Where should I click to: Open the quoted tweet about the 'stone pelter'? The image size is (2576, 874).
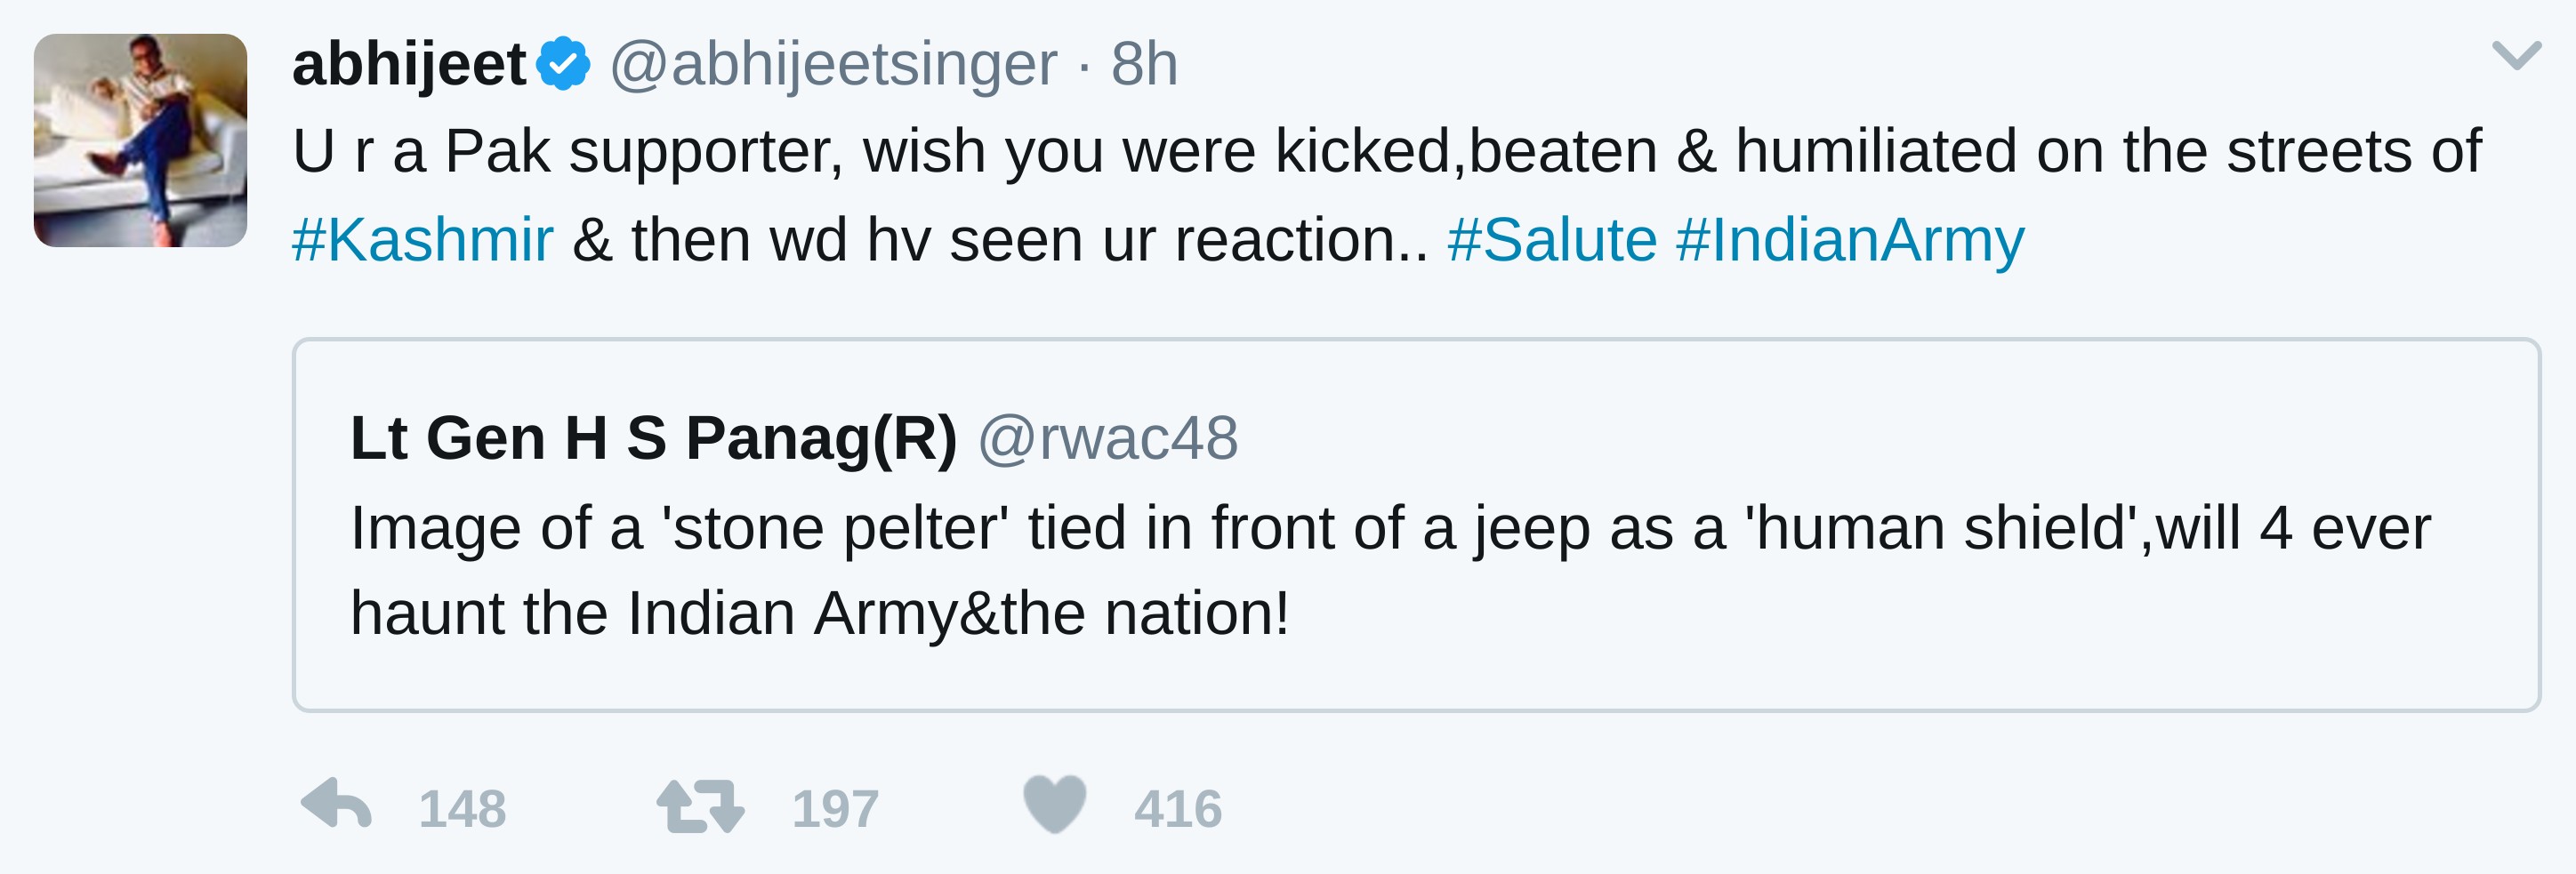tap(1390, 528)
